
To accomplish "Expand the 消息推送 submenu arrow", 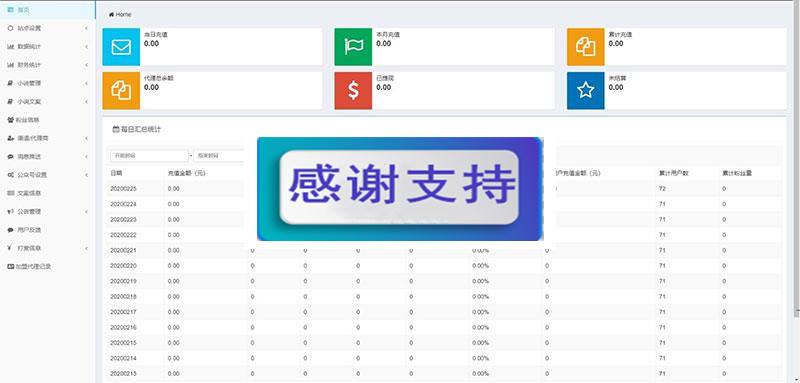I will click(86, 157).
